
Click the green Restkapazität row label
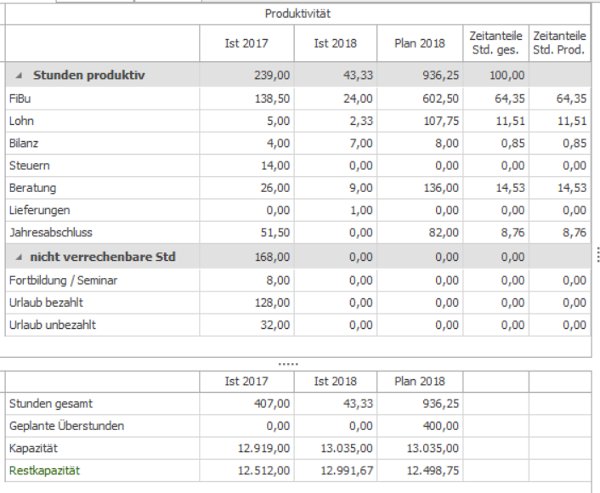[44, 470]
